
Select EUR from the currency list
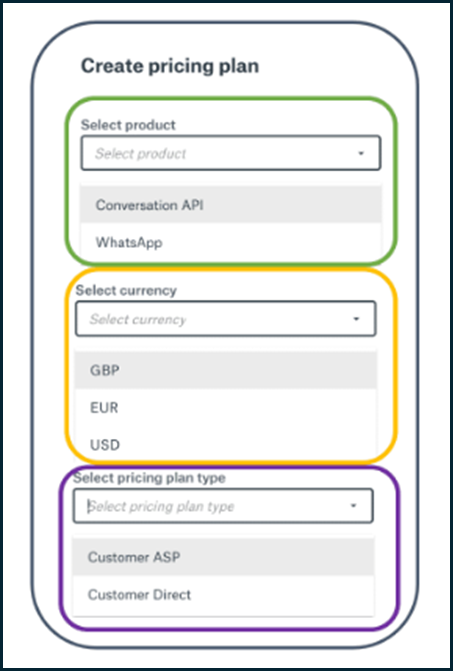(x=225, y=407)
